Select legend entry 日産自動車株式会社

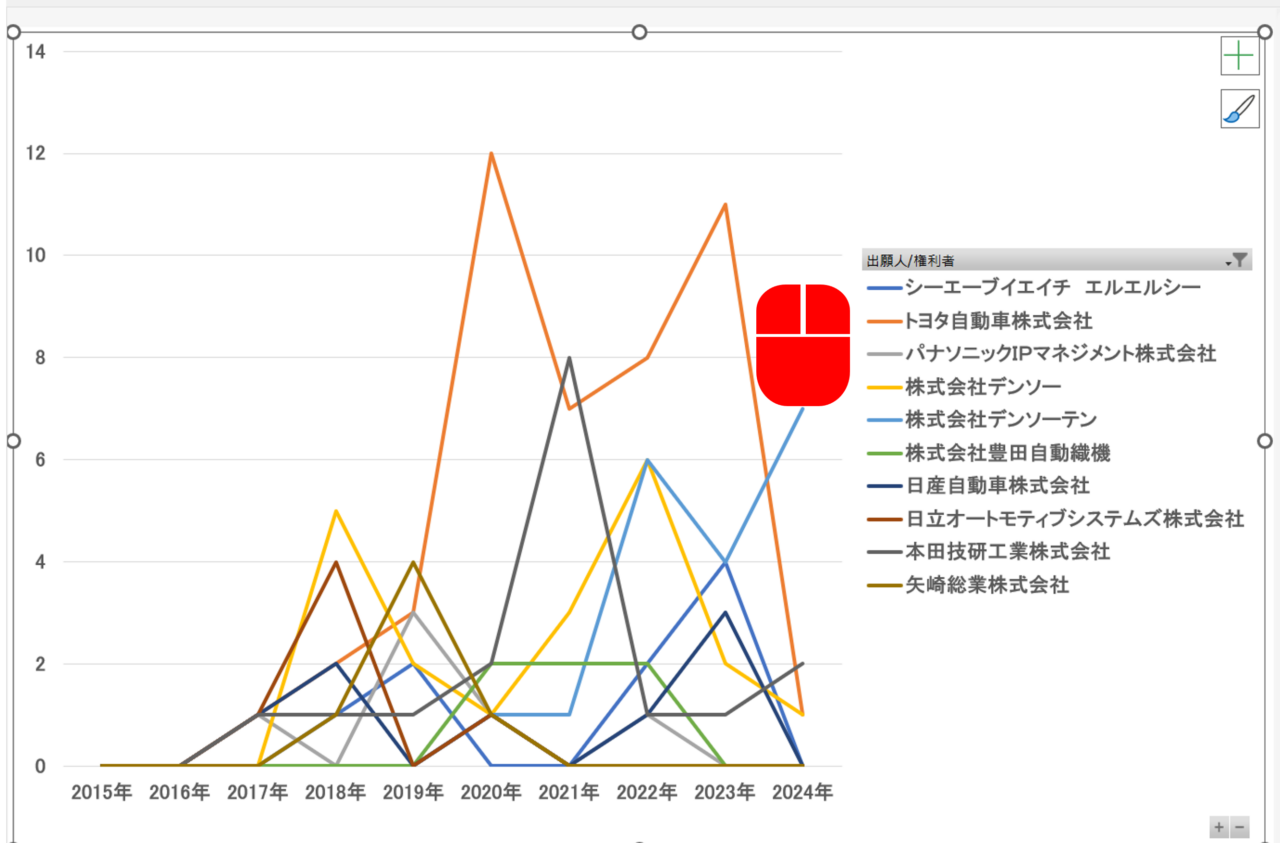tap(979, 486)
